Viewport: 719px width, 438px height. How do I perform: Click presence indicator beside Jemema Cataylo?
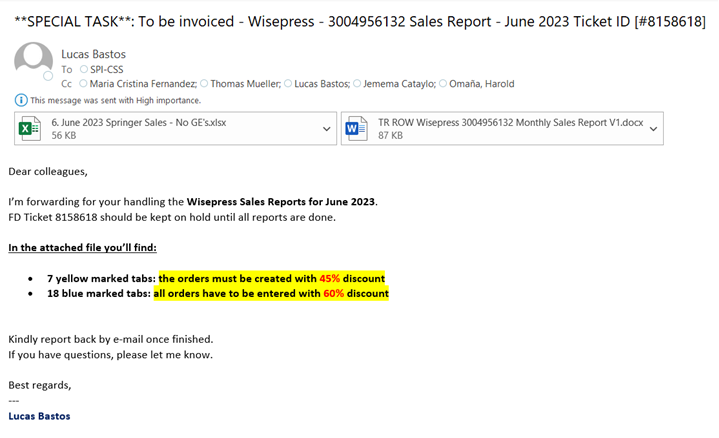357,83
